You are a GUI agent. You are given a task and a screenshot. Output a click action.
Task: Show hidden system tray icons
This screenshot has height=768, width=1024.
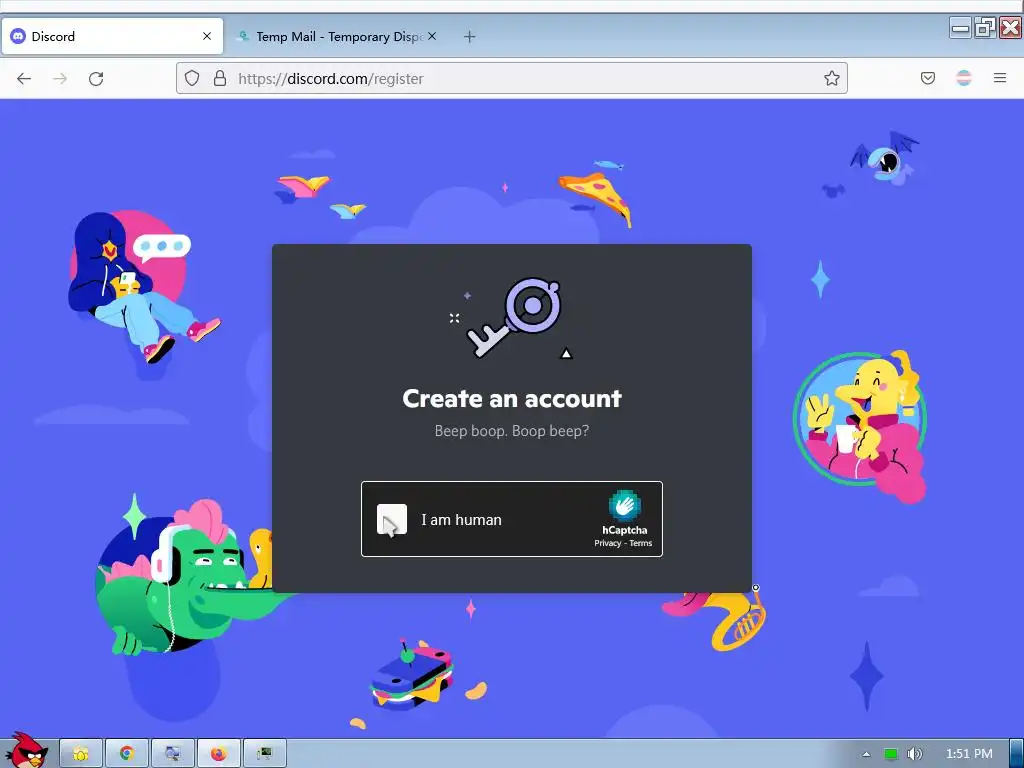click(x=867, y=754)
